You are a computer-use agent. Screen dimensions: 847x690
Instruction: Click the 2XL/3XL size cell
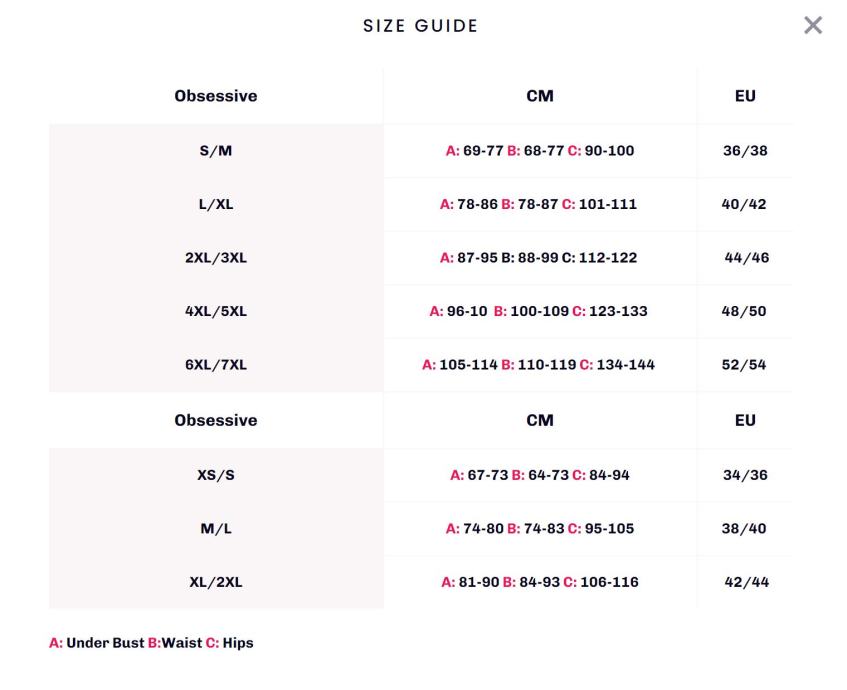pyautogui.click(x=216, y=258)
